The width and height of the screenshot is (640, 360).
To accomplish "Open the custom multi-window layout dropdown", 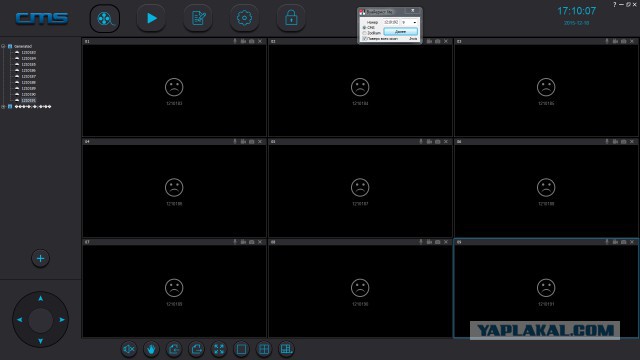I will [x=287, y=349].
